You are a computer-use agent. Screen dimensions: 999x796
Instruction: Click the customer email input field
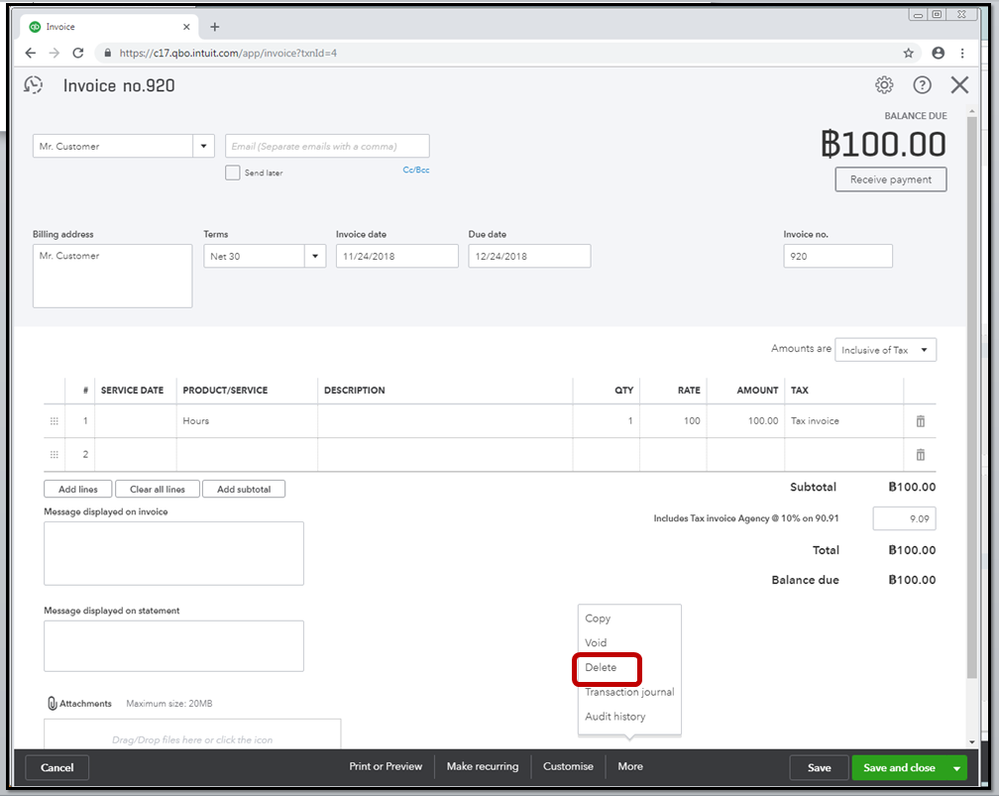pyautogui.click(x=327, y=146)
